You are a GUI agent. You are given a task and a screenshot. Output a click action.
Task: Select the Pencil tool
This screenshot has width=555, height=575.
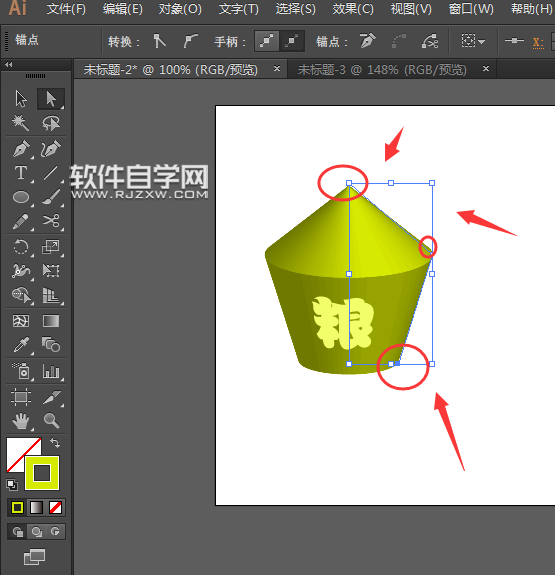point(21,221)
